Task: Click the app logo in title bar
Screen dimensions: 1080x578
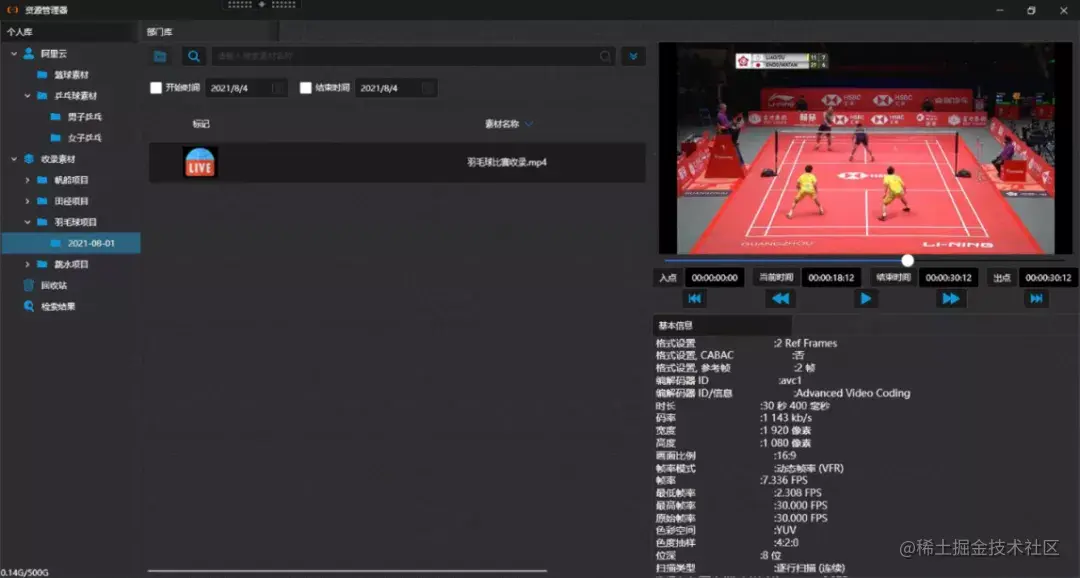Action: coord(12,10)
